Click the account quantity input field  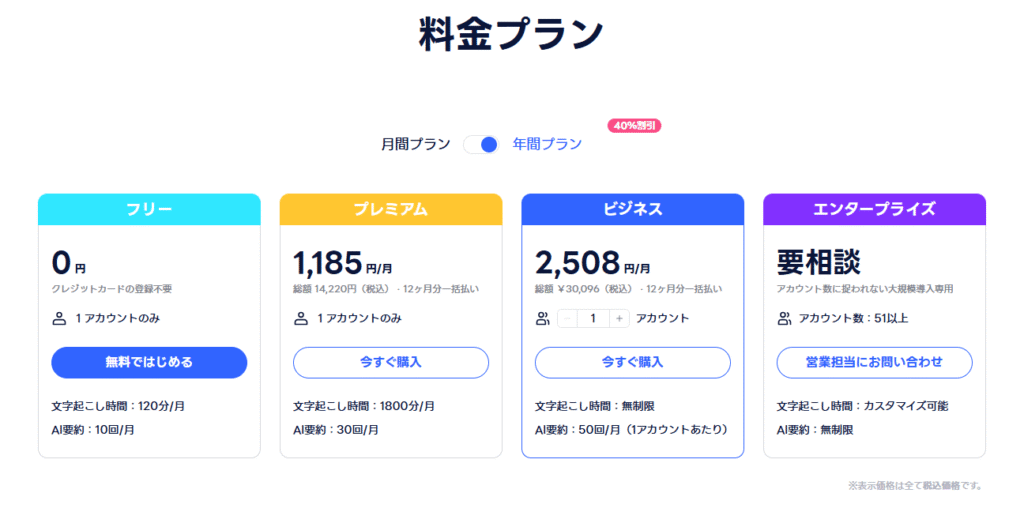tap(593, 319)
